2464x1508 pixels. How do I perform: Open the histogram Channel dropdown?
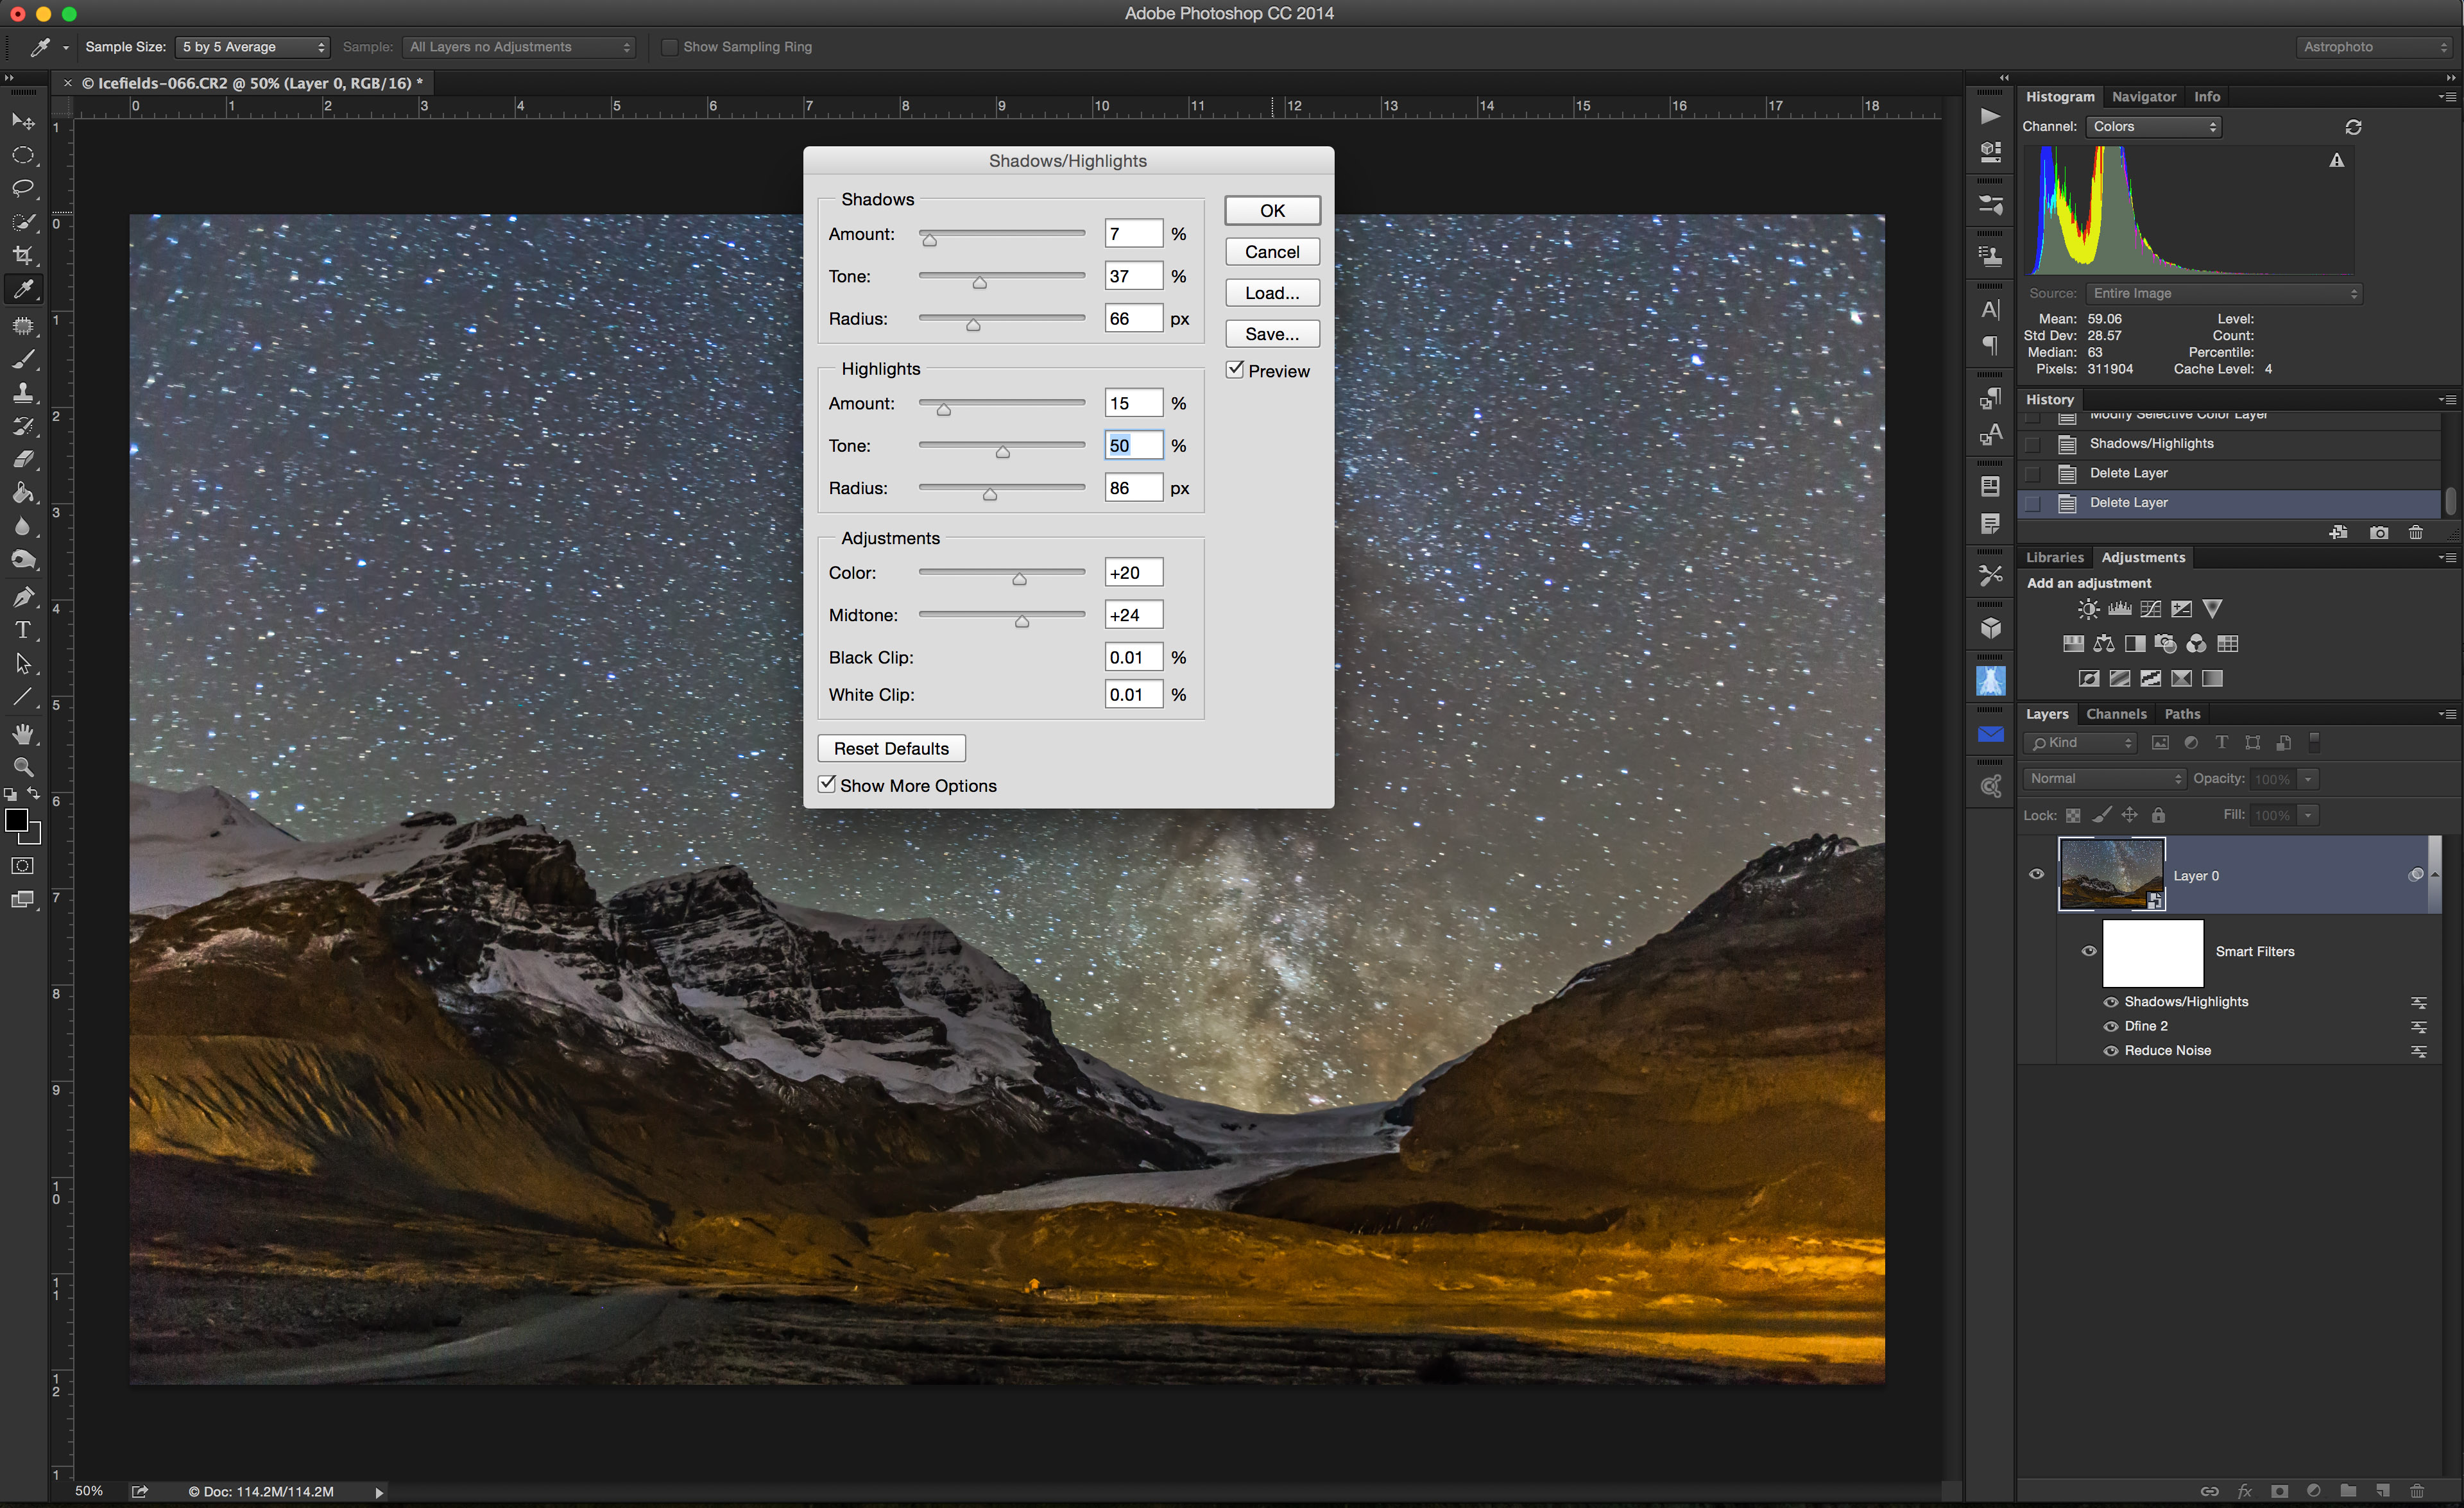coord(2153,127)
